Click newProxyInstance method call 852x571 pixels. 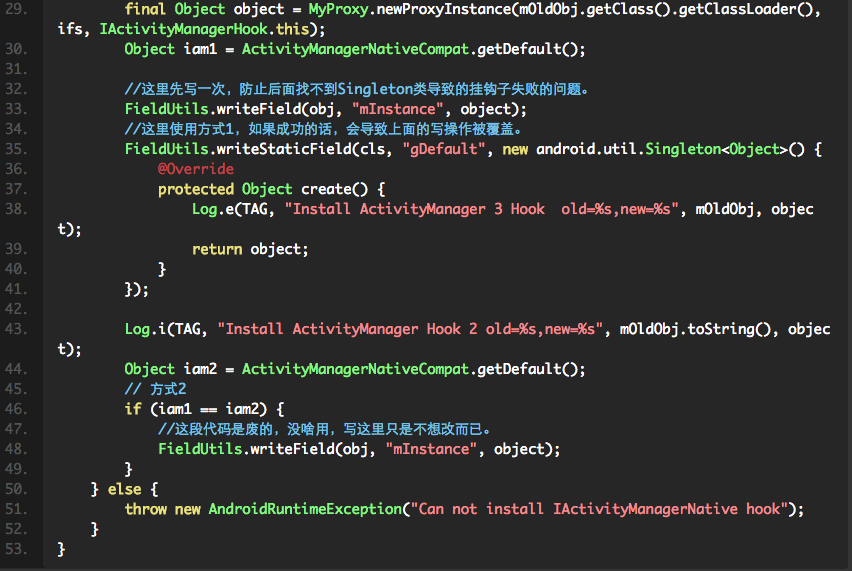point(444,9)
